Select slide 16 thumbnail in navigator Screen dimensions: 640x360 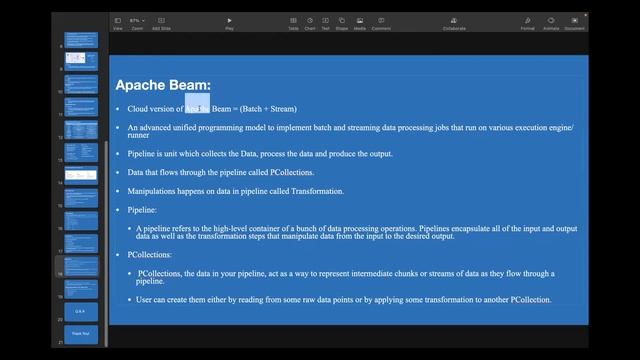coord(81,221)
